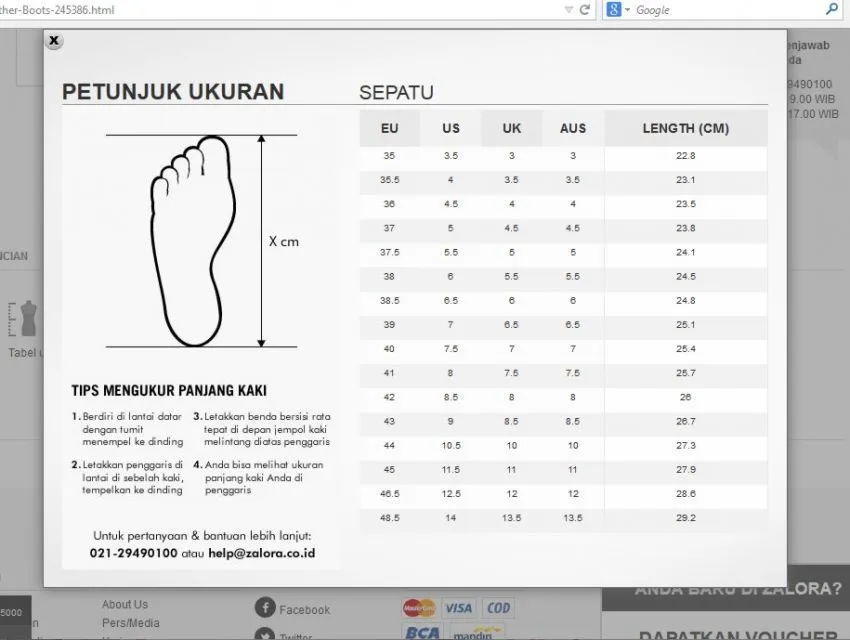The image size is (850, 640).
Task: Open the Pers/Media footer link
Action: click(131, 623)
